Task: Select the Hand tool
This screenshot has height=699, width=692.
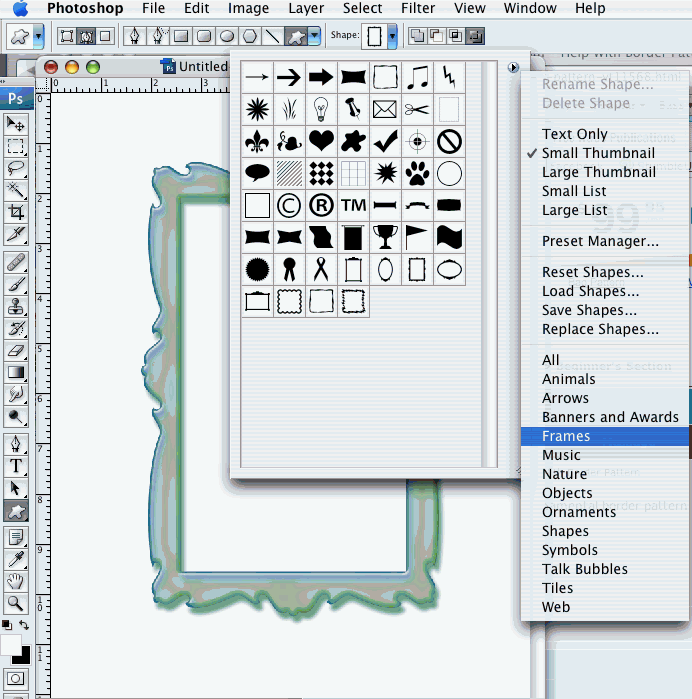Action: [x=16, y=581]
